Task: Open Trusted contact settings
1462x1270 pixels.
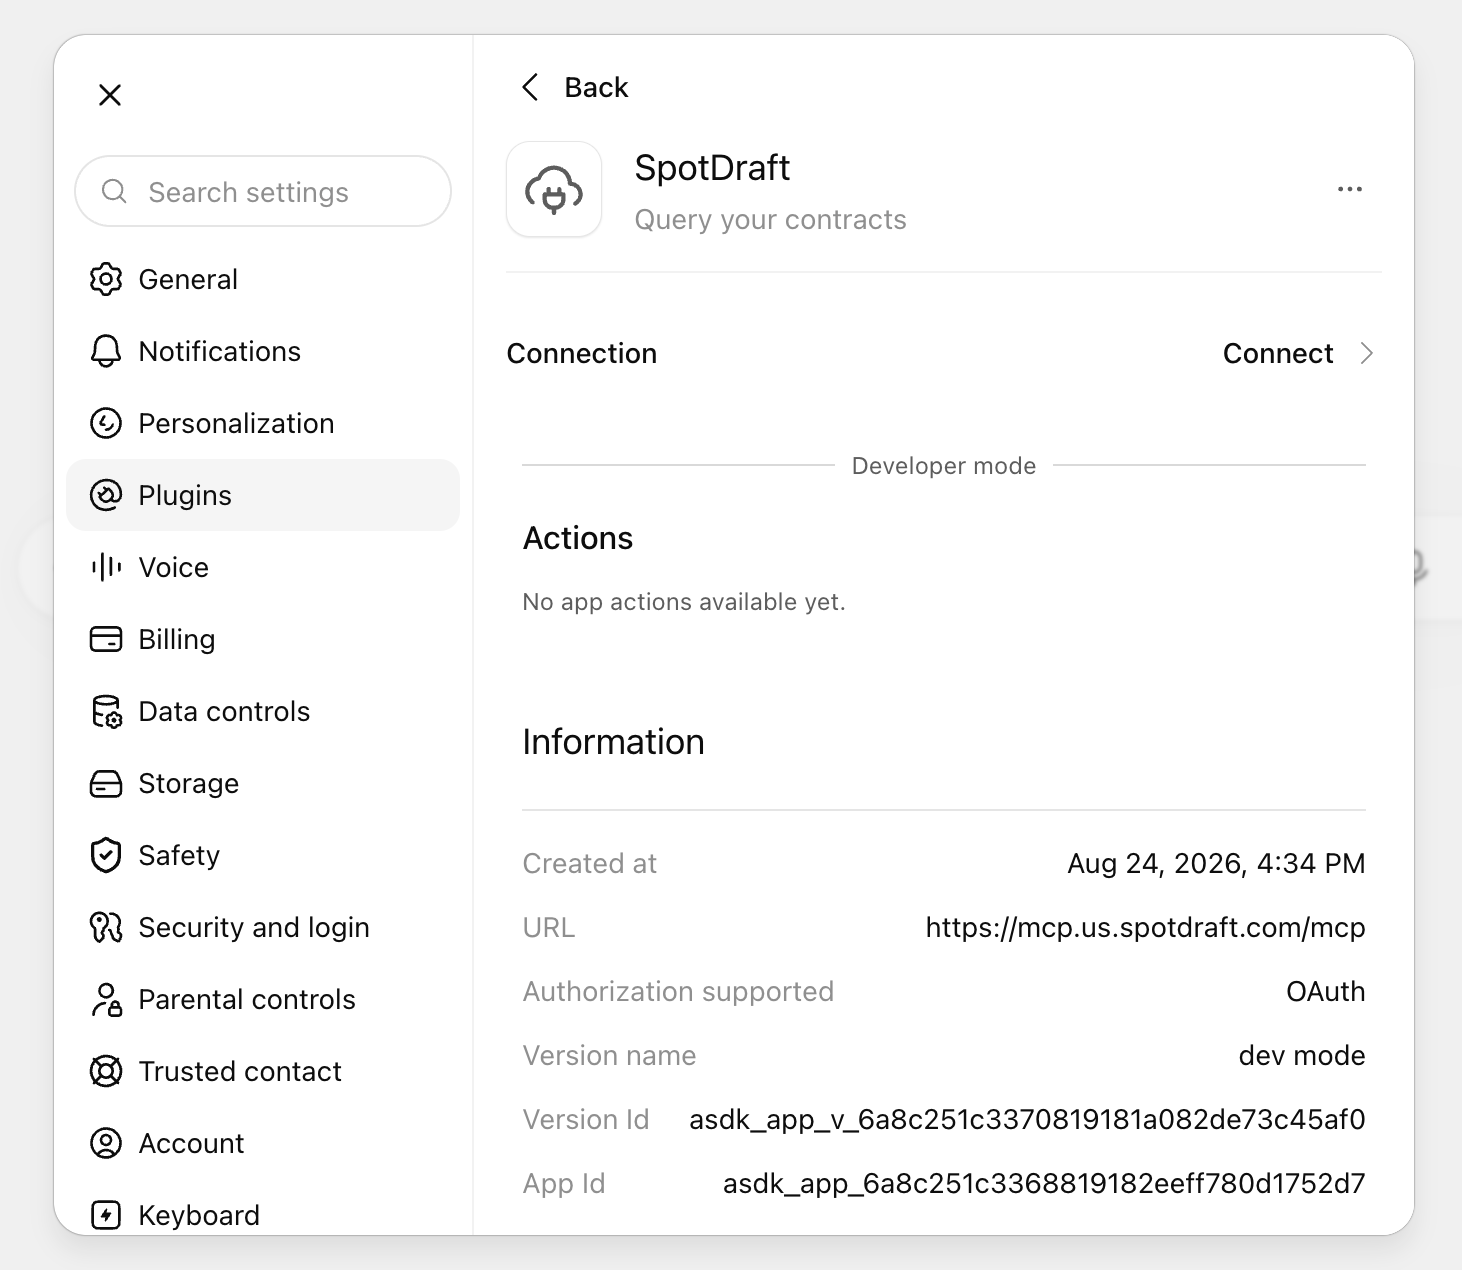Action: coord(263,1071)
